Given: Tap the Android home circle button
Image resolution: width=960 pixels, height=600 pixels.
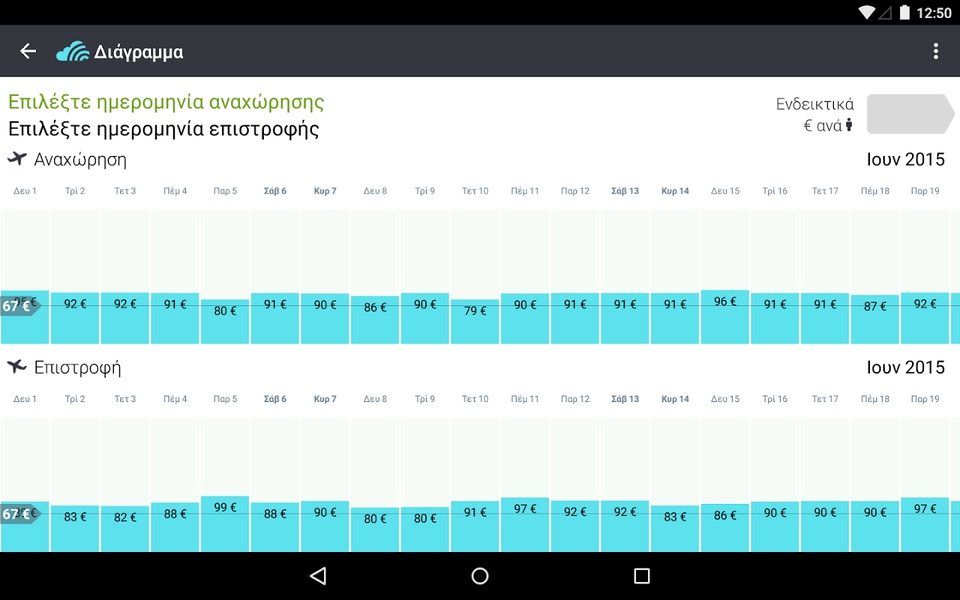Looking at the screenshot, I should tap(480, 576).
